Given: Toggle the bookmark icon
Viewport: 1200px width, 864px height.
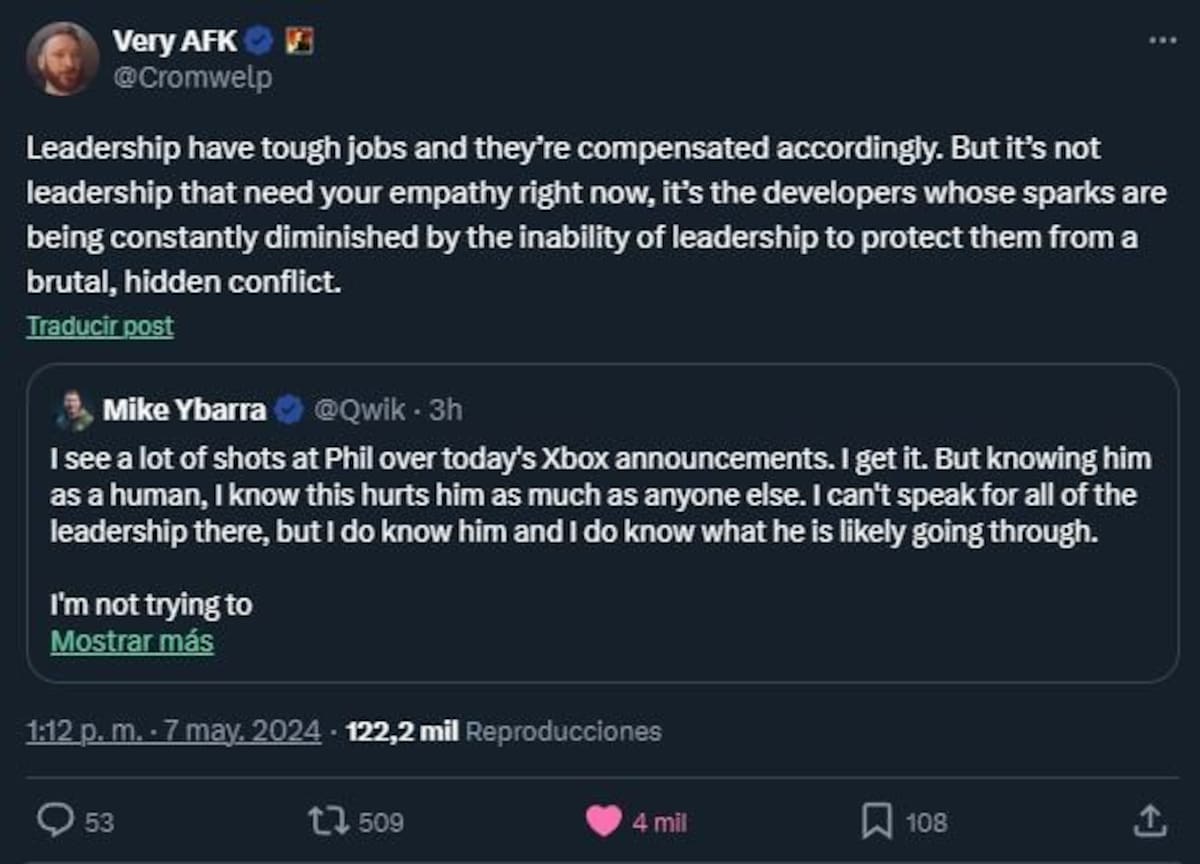Looking at the screenshot, I should point(877,821).
